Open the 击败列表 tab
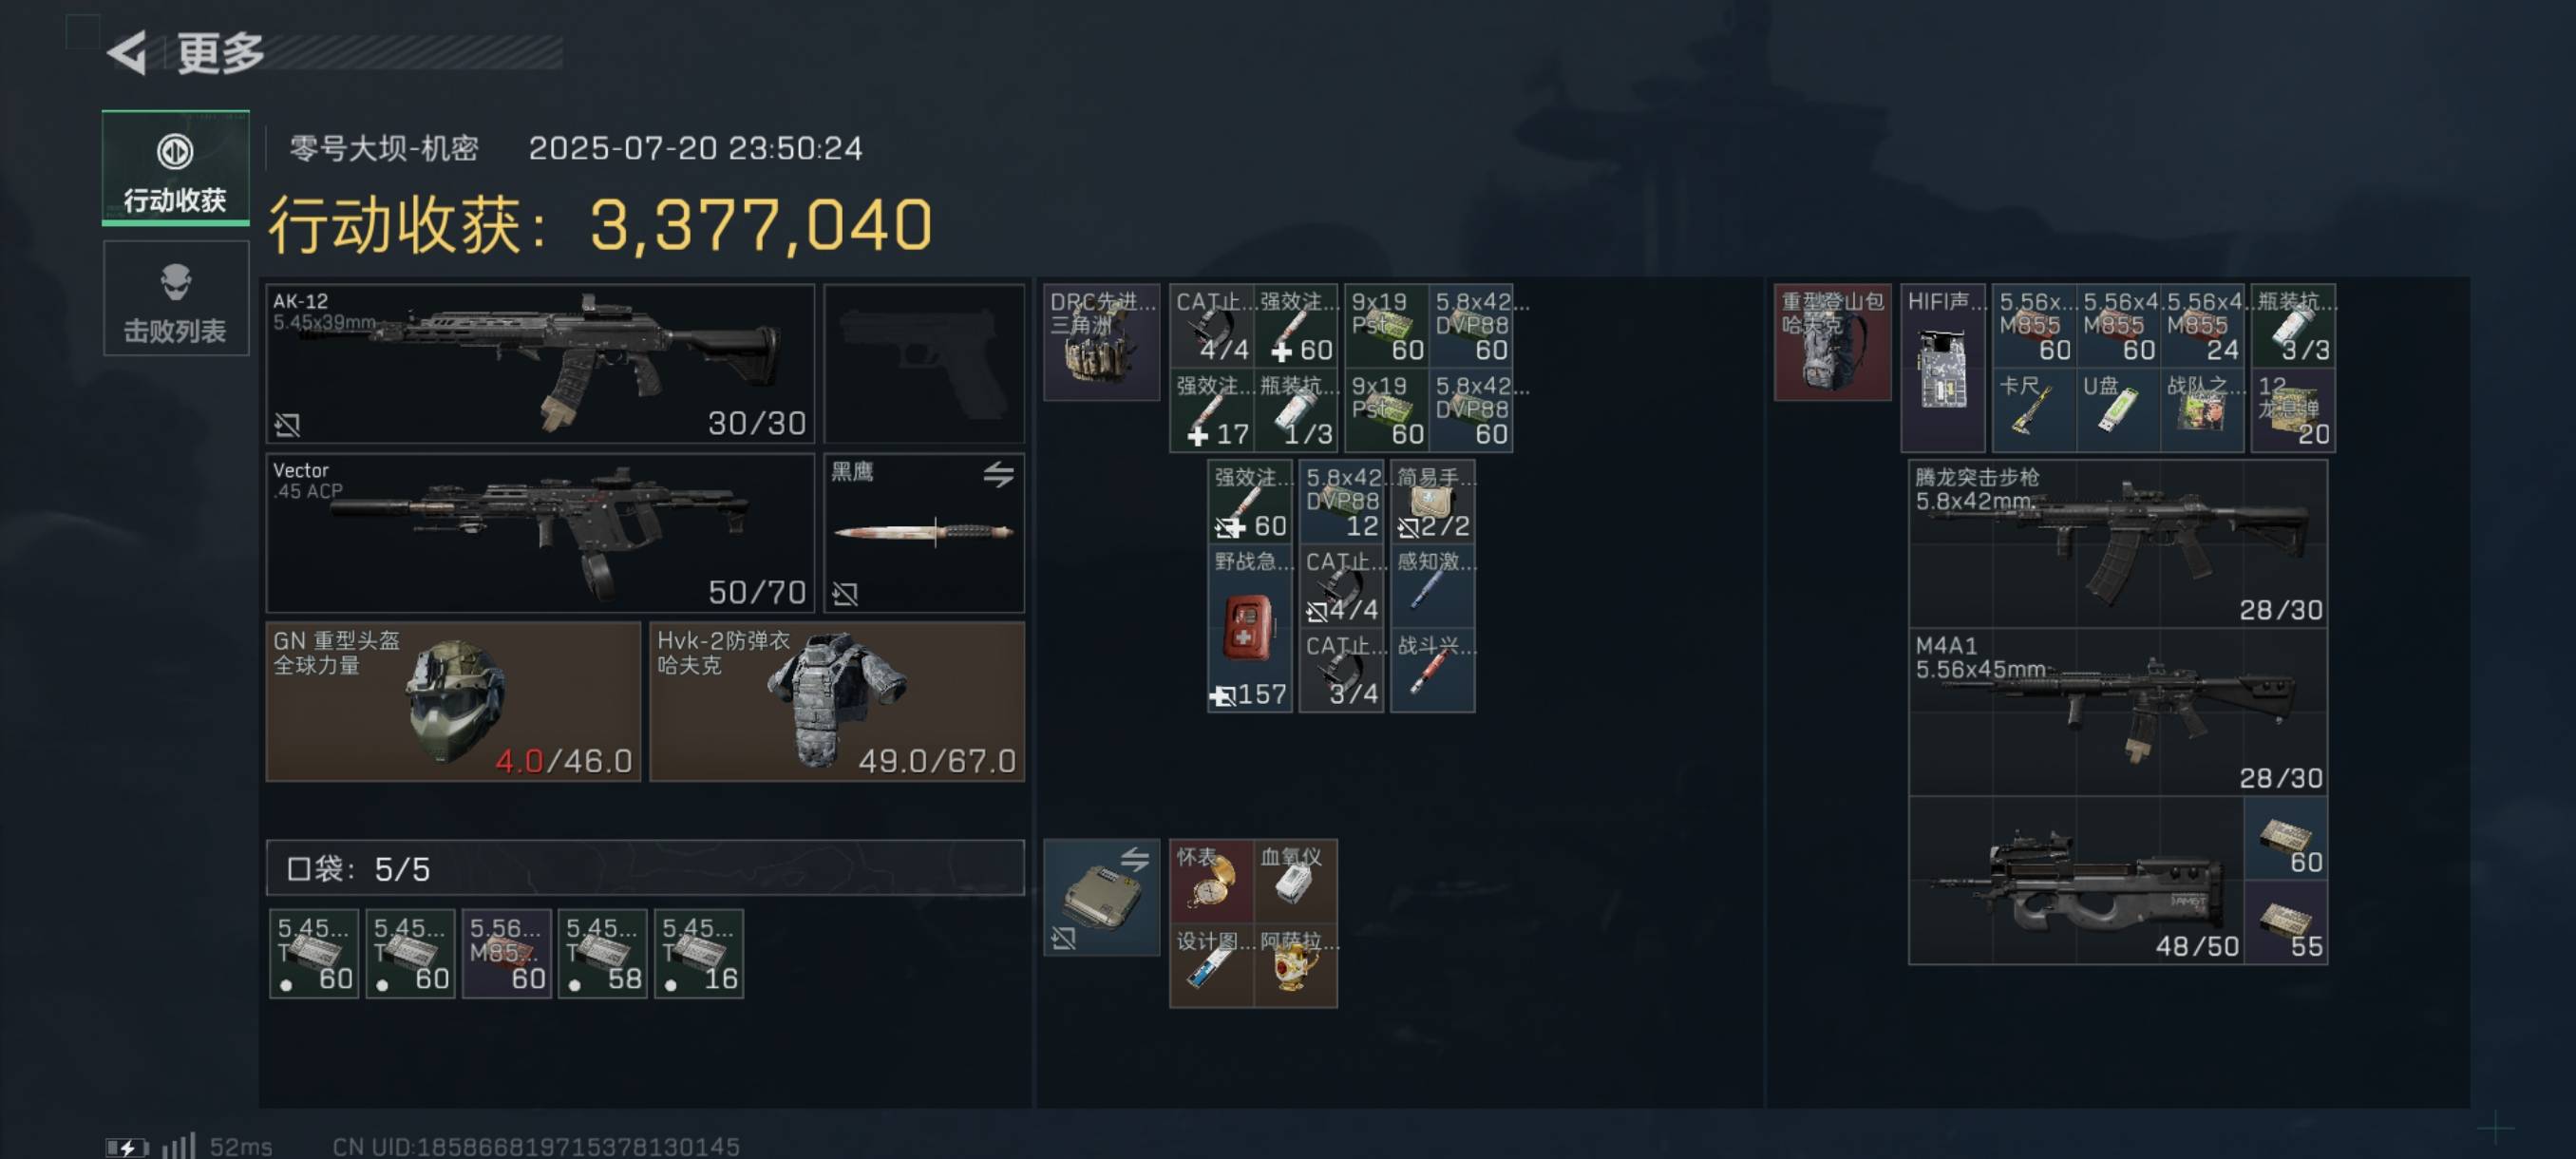 tap(175, 299)
